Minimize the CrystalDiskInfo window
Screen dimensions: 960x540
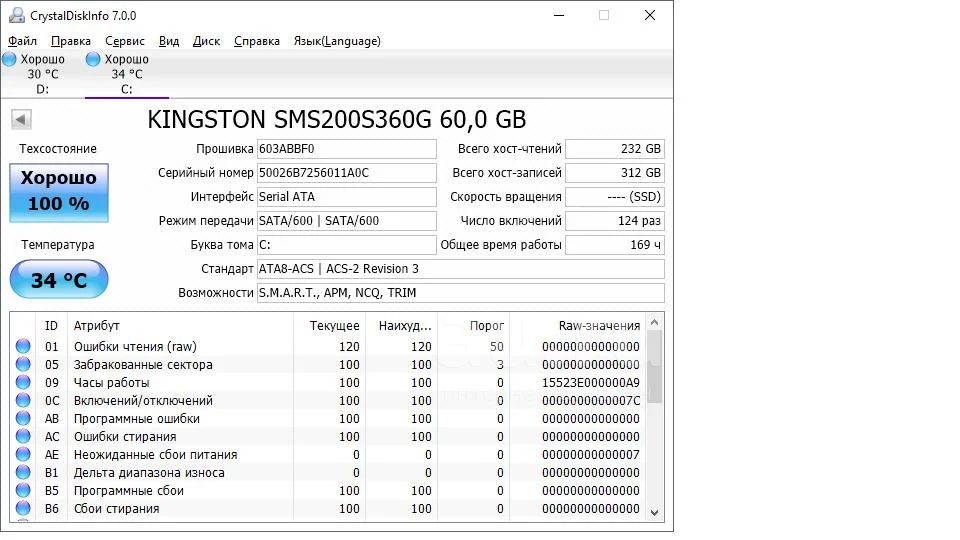559,15
